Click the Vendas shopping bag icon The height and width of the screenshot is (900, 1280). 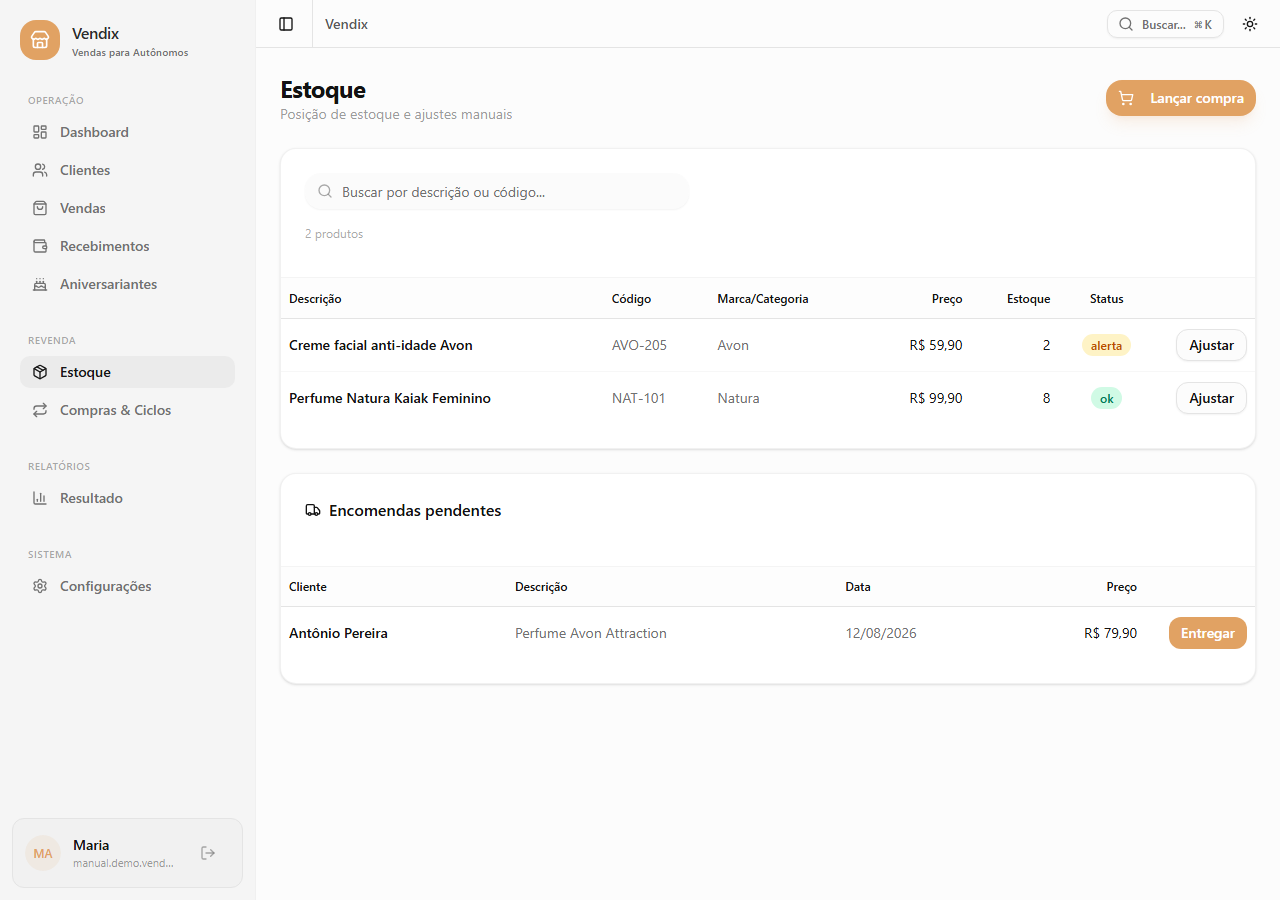pyautogui.click(x=40, y=208)
